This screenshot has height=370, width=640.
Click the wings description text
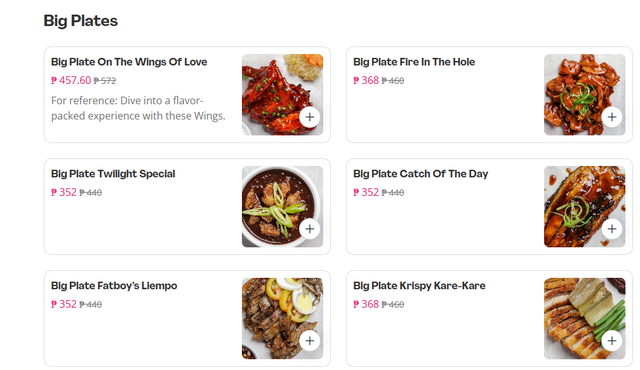pos(138,108)
